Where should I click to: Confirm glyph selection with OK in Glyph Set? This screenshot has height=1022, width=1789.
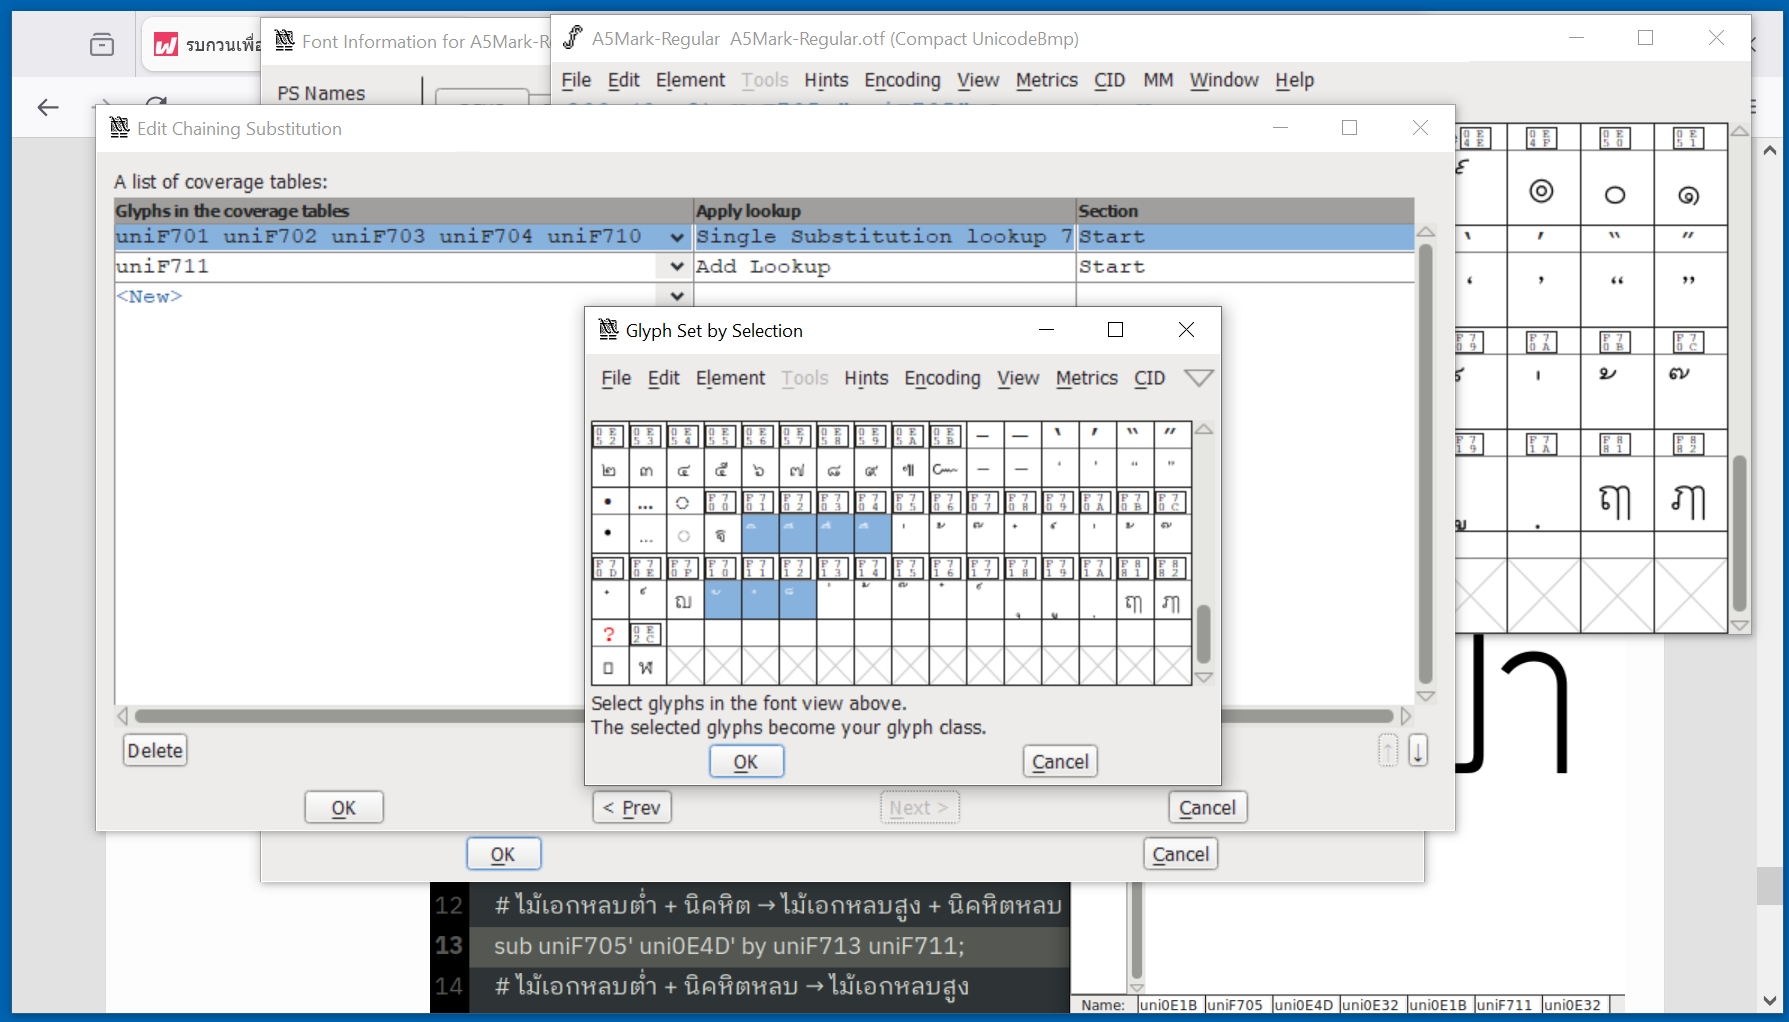click(x=746, y=762)
